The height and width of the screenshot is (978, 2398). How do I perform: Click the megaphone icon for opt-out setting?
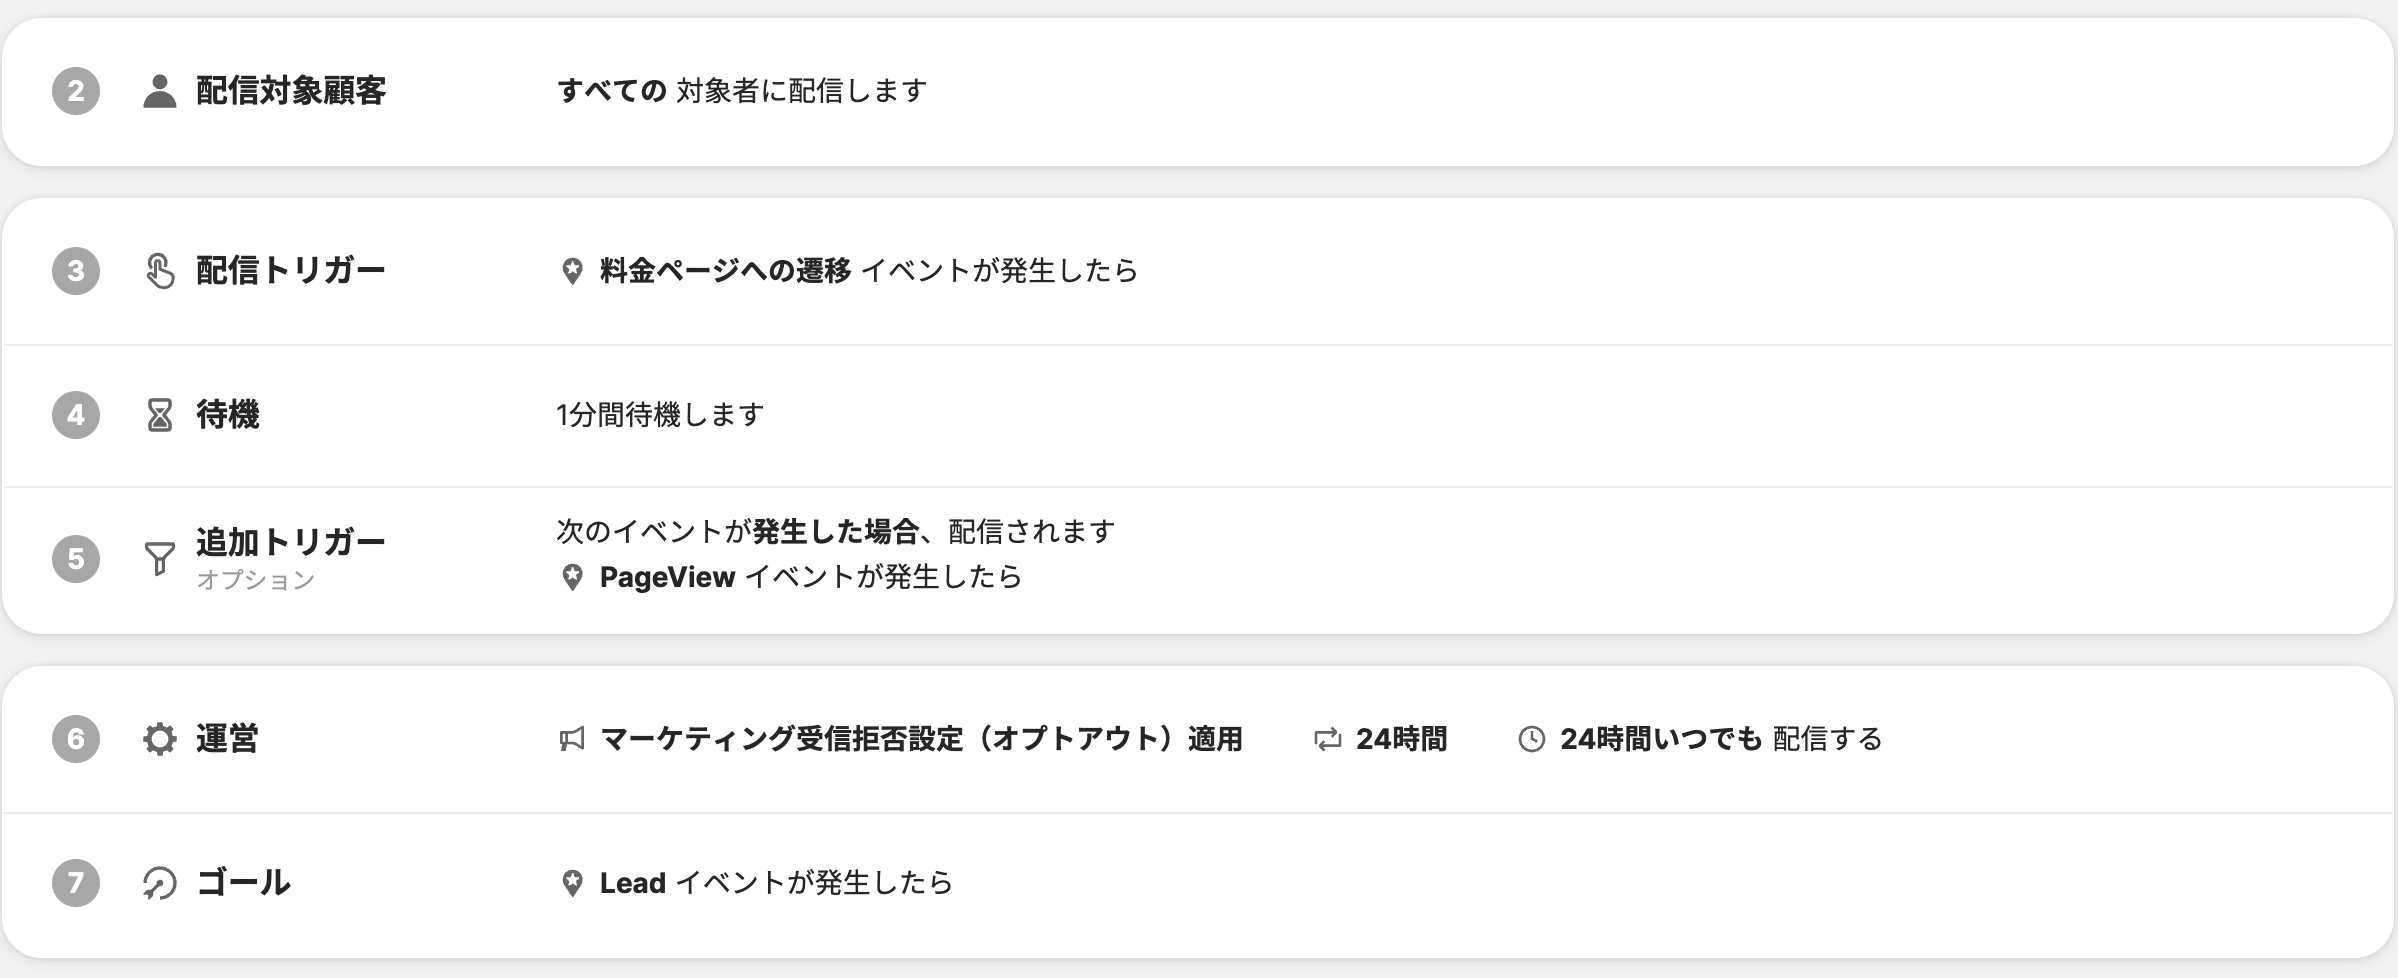[x=572, y=739]
